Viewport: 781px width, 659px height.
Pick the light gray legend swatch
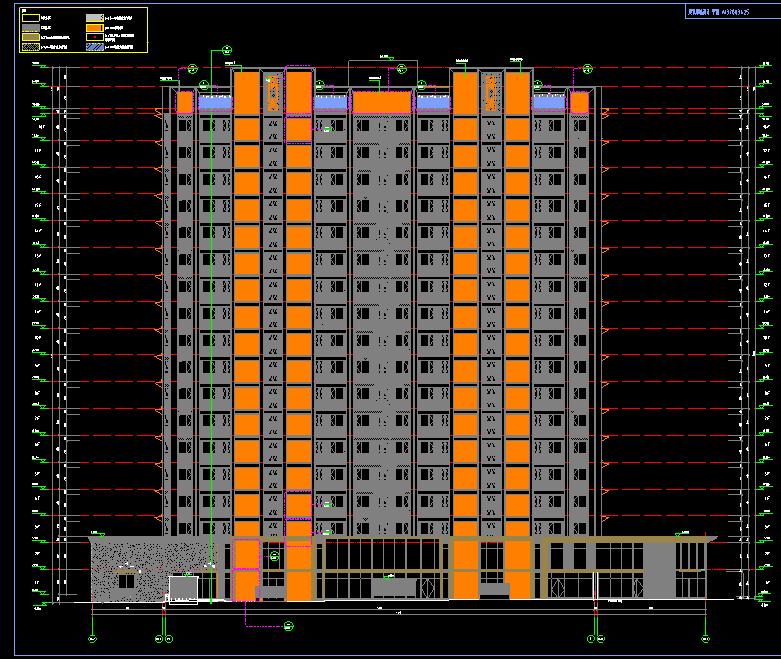click(x=95, y=18)
